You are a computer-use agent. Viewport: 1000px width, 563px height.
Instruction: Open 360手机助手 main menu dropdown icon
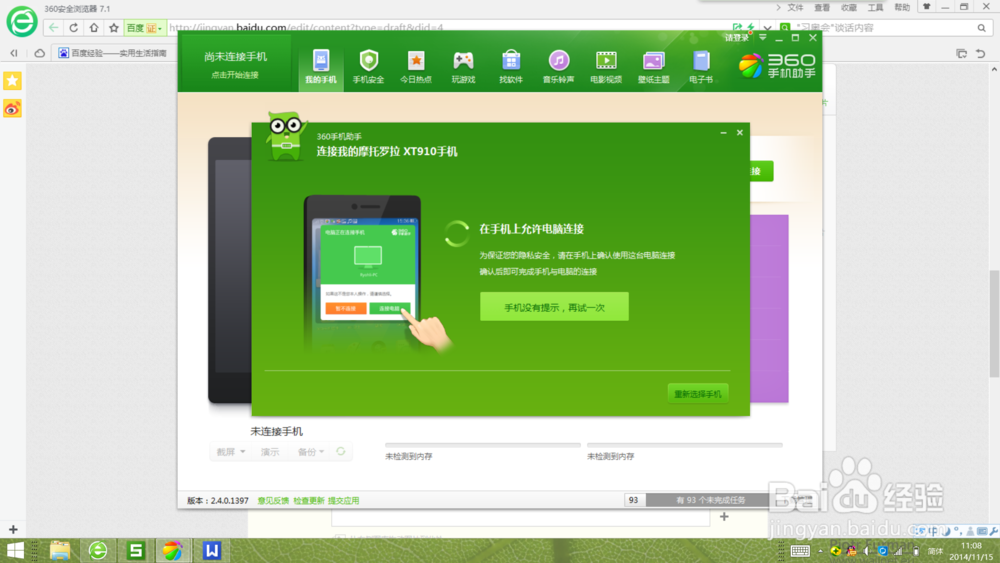click(763, 38)
